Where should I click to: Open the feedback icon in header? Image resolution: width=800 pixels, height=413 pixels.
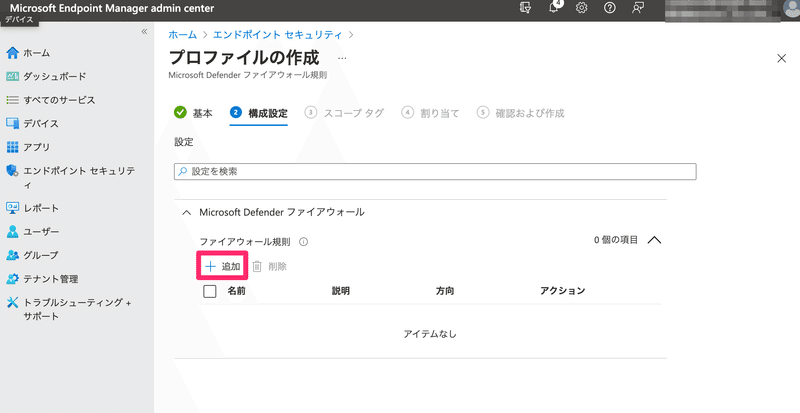[637, 8]
